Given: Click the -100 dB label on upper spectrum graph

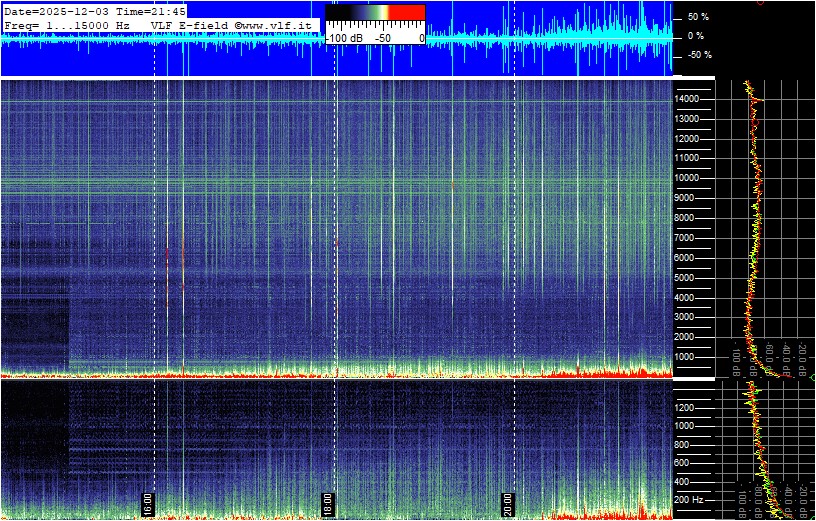Looking at the screenshot, I should [737, 359].
